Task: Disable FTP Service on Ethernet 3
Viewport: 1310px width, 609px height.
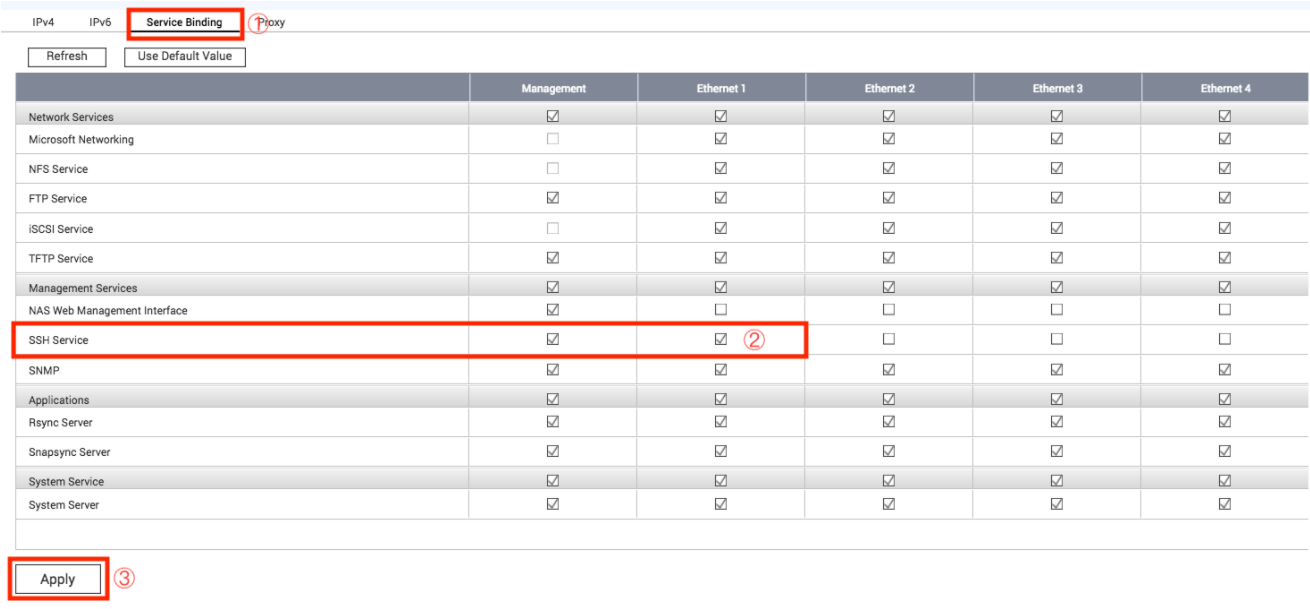Action: coord(1057,198)
